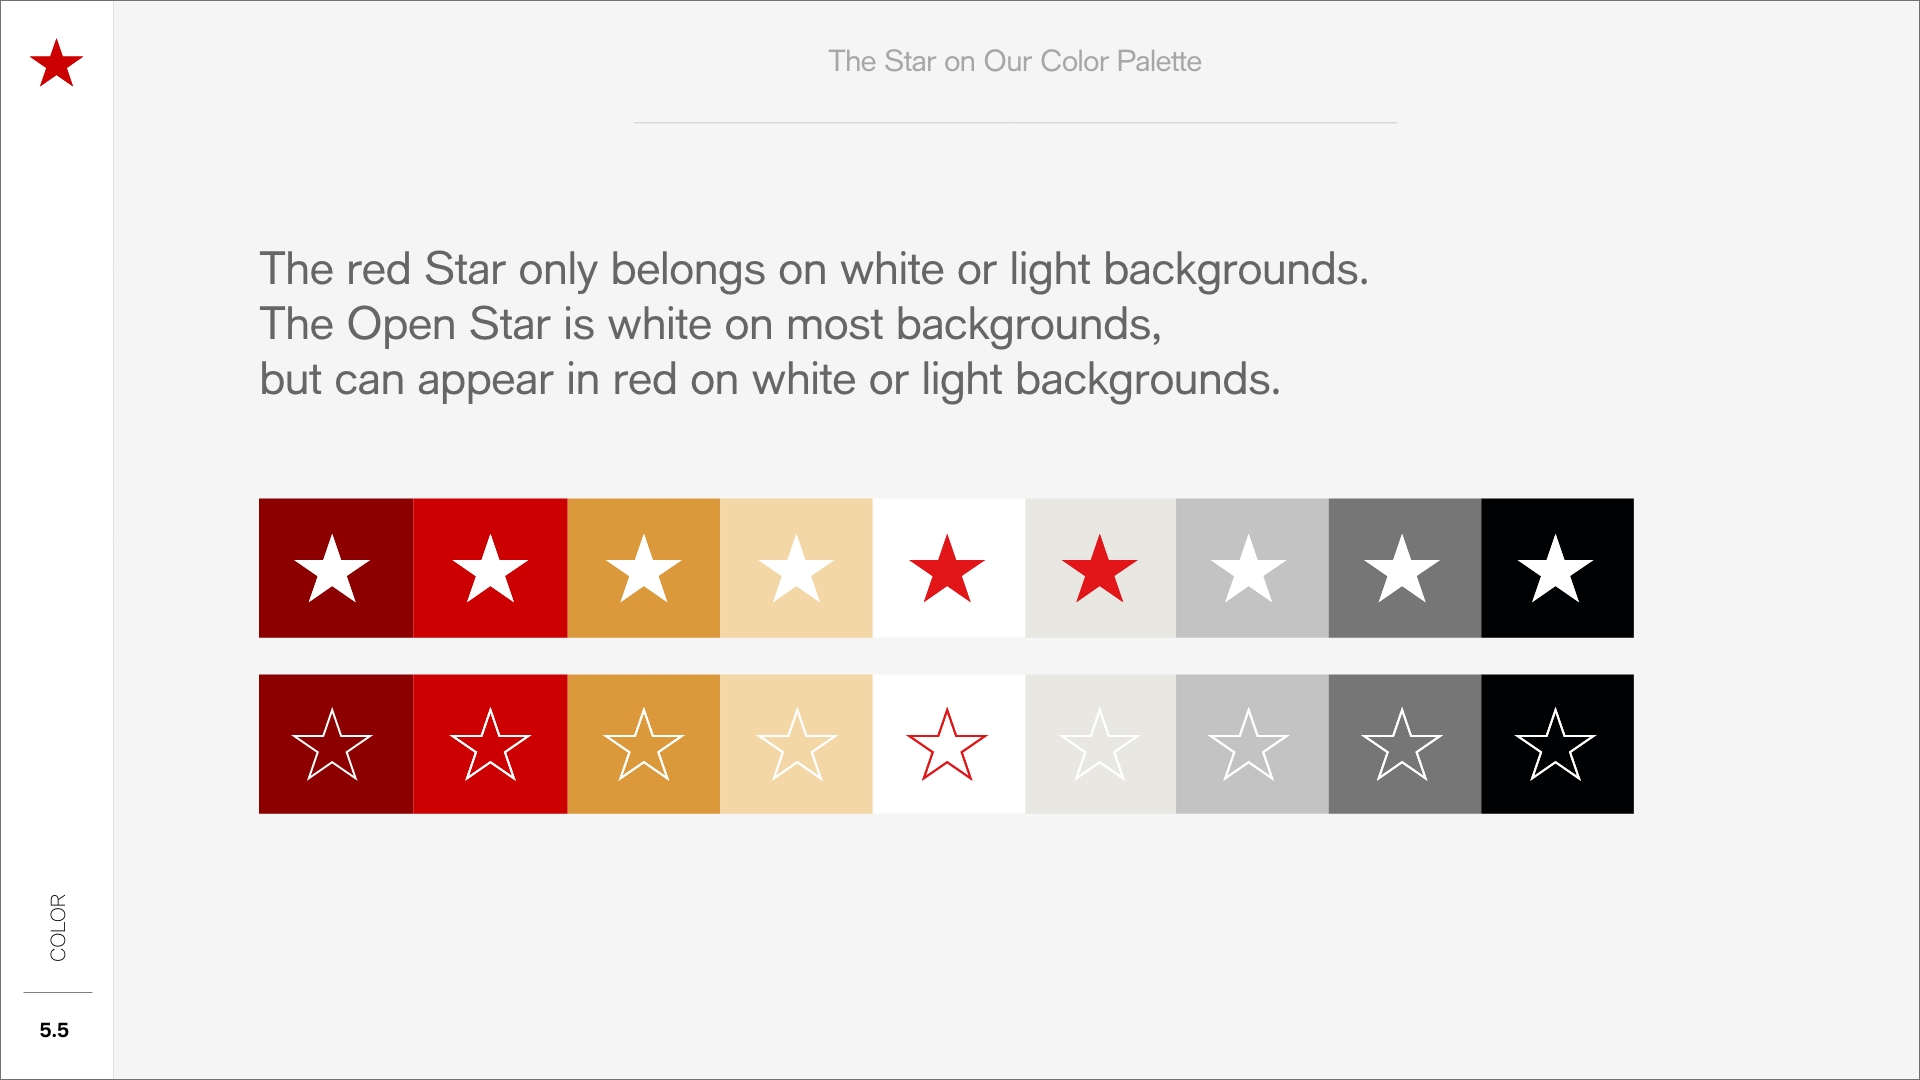Click the white star on dark maroon swatch
Viewport: 1920px width, 1080px height.
click(x=332, y=569)
